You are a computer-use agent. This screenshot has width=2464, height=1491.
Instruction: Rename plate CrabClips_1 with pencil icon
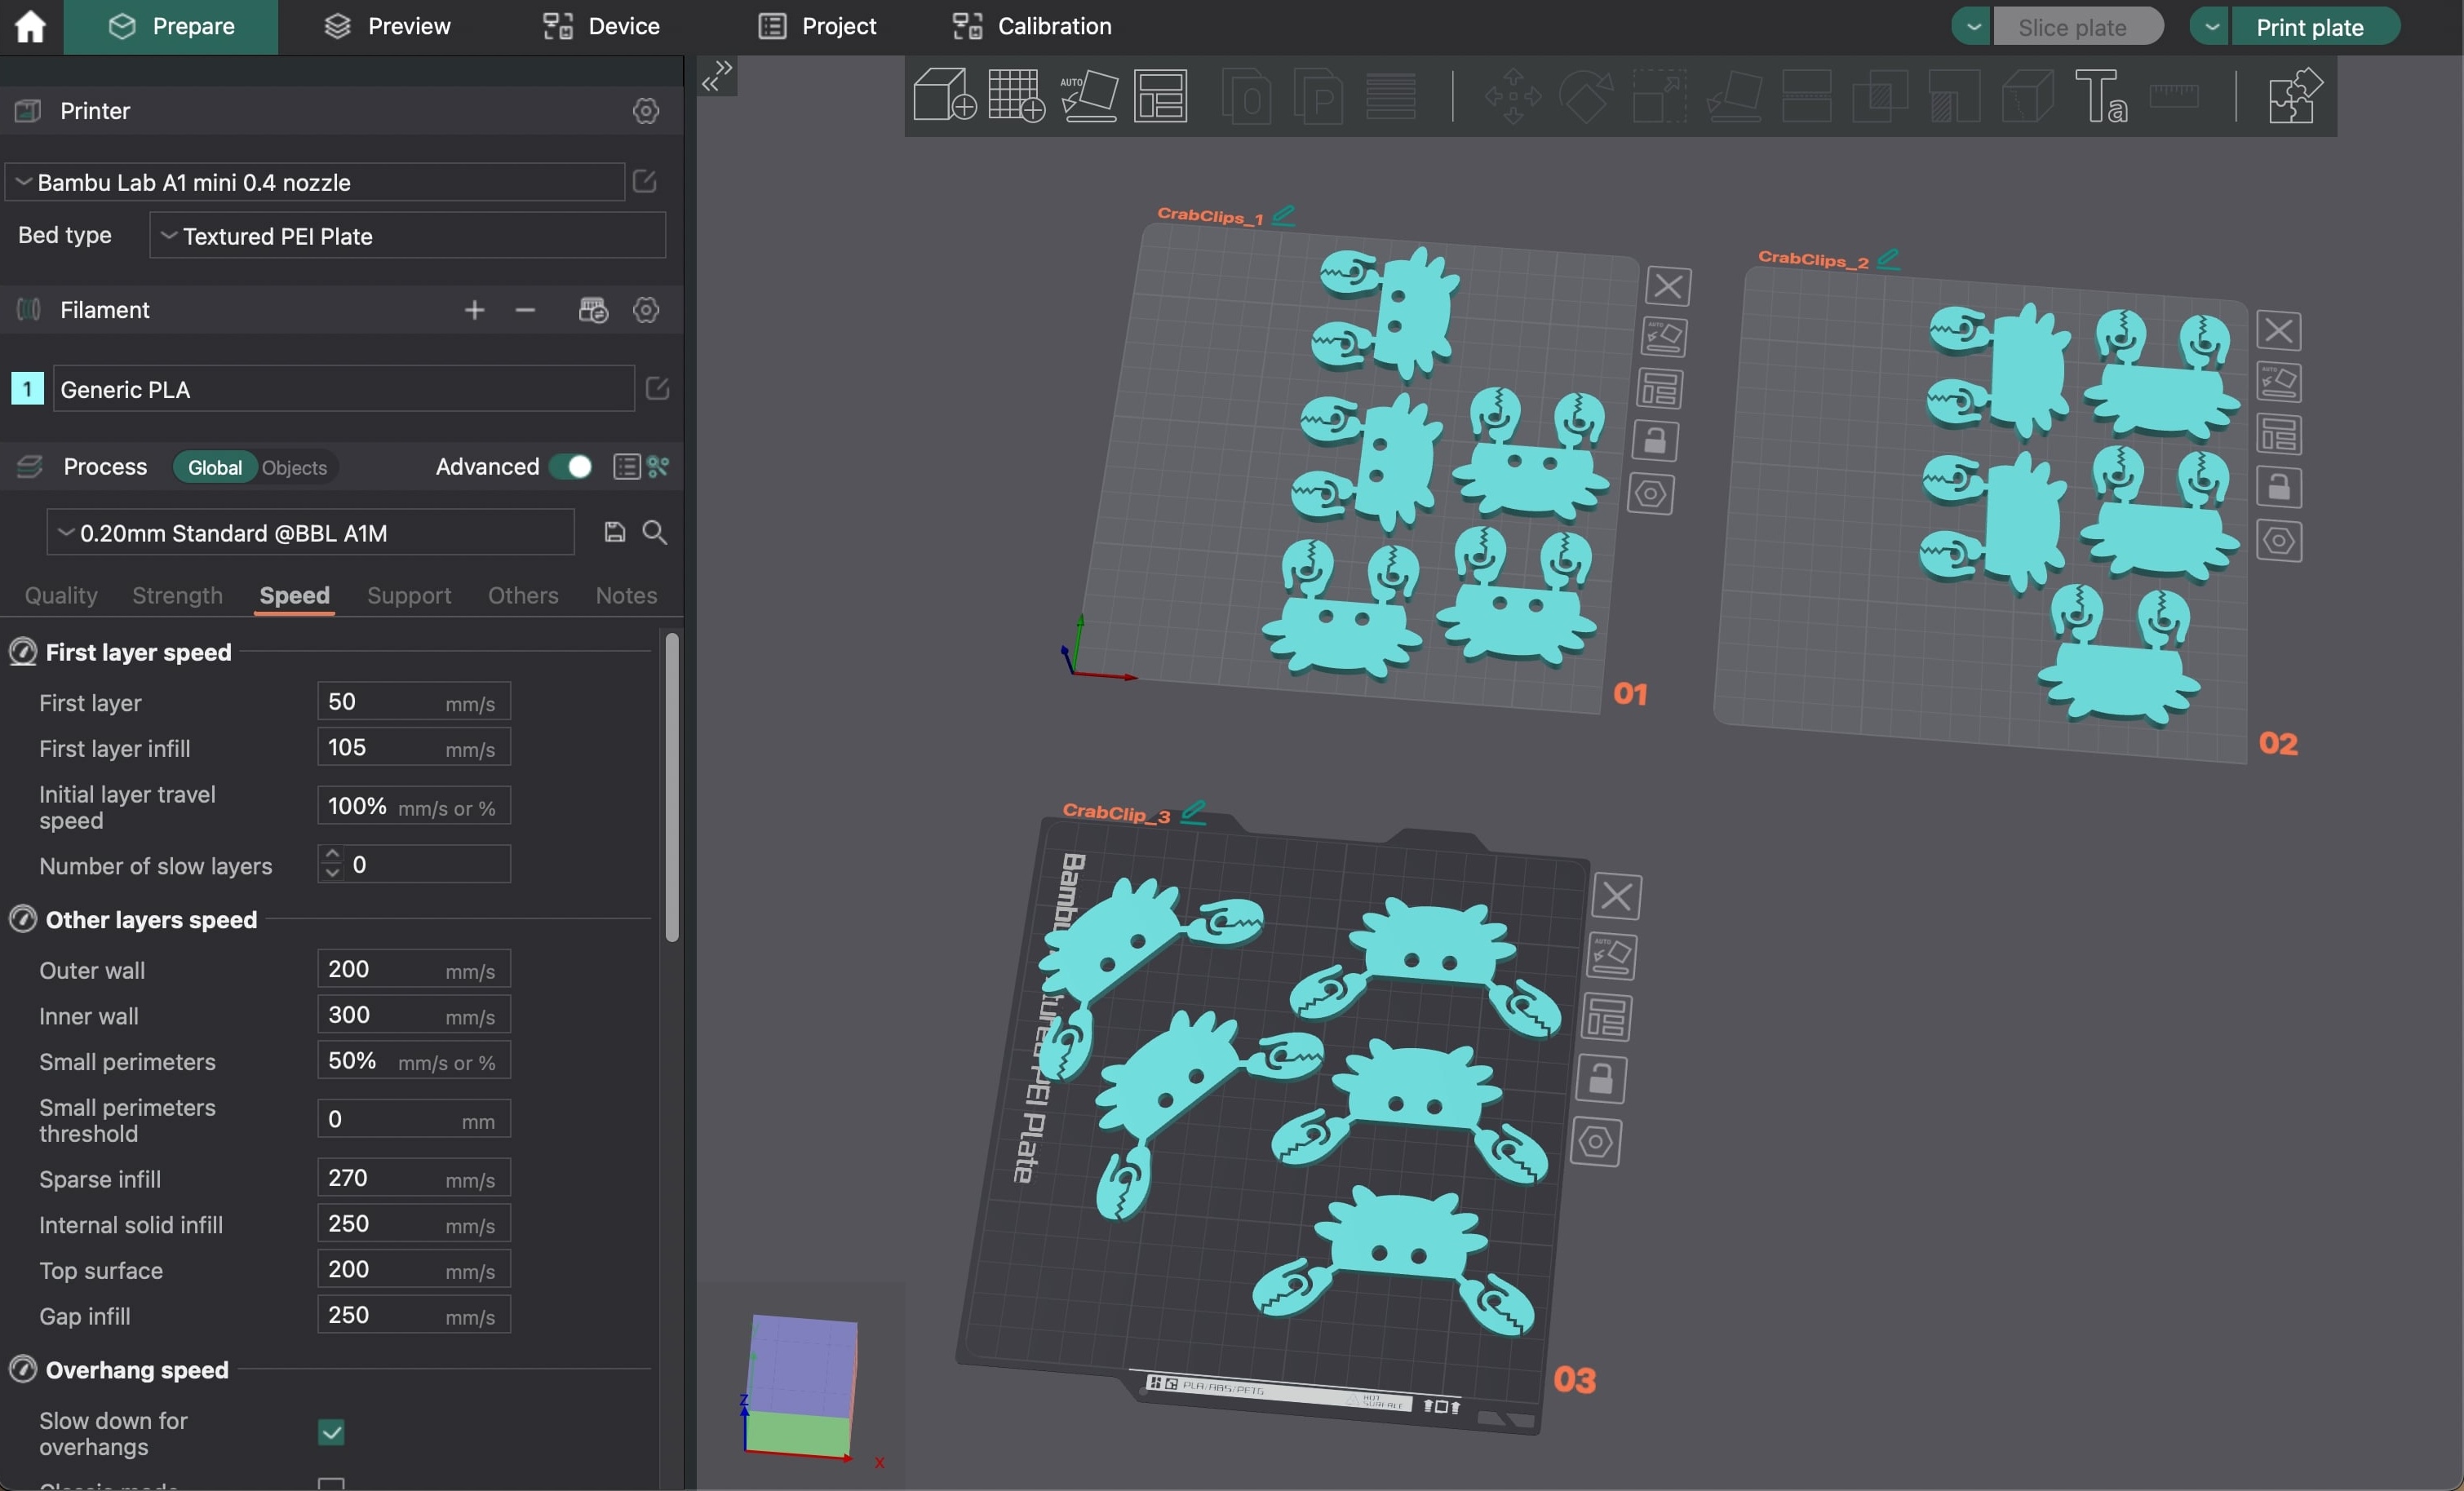tap(1284, 215)
